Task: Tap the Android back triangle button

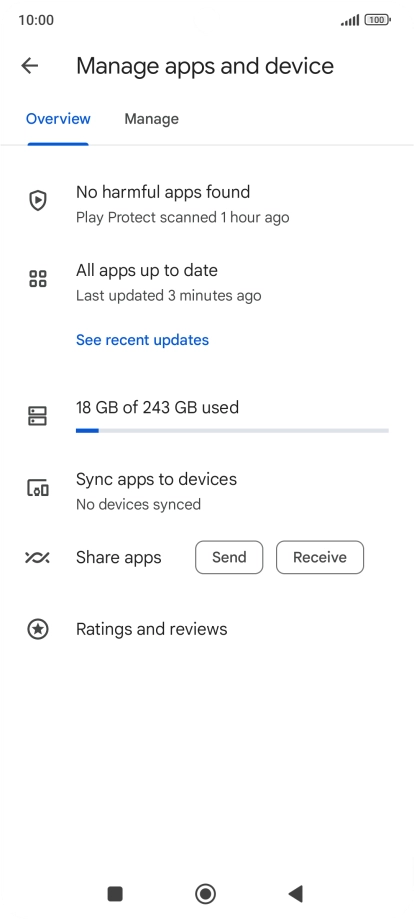Action: 296,894
